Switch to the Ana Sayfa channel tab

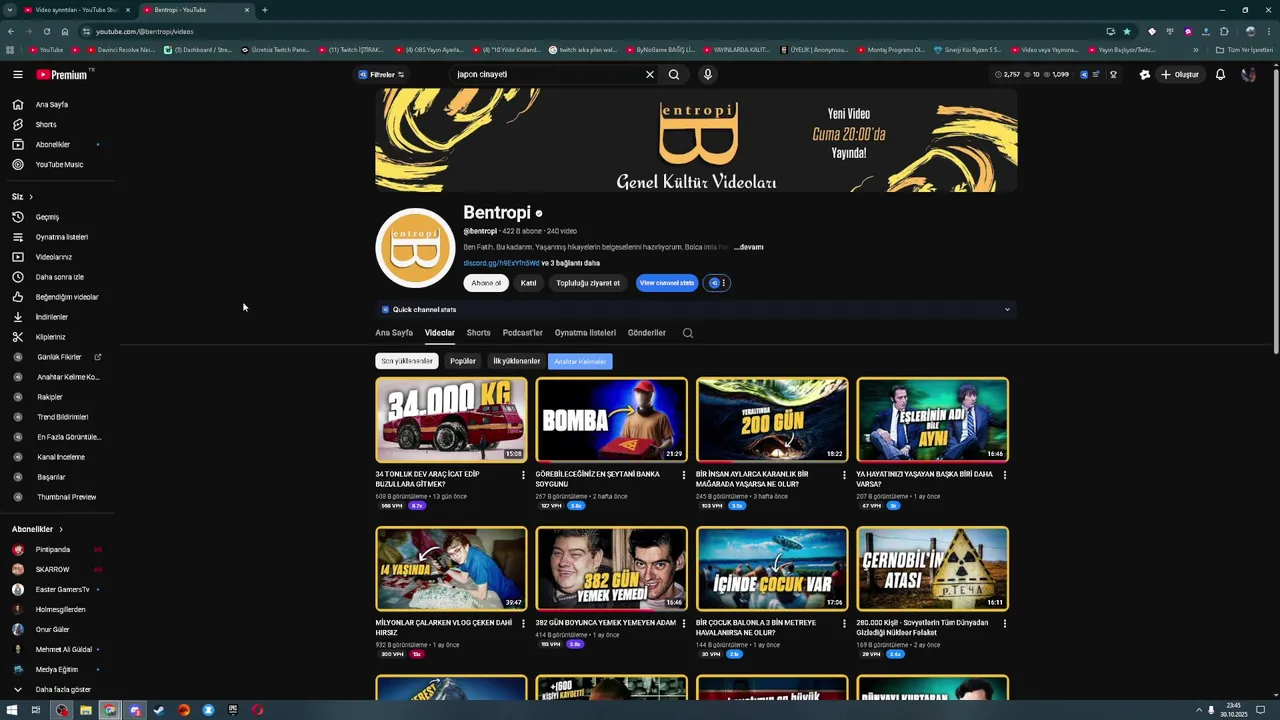point(394,333)
